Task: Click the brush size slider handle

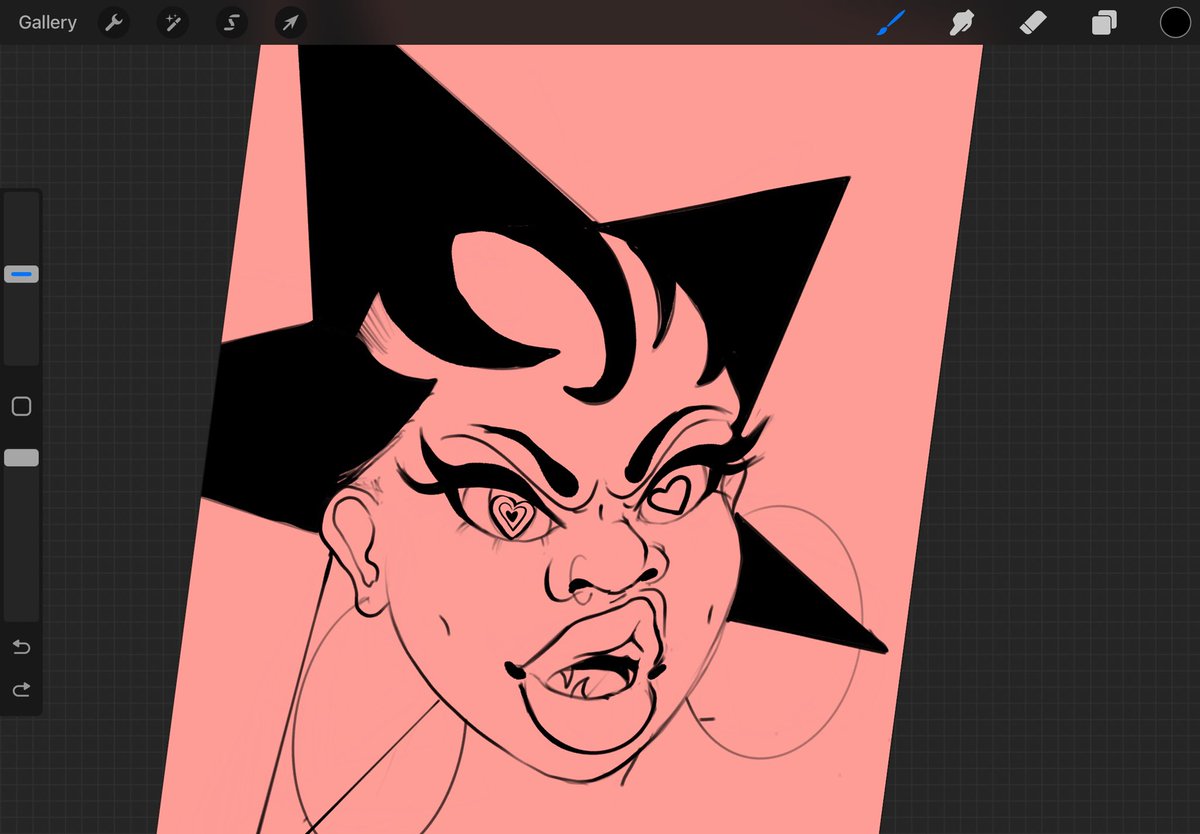Action: pyautogui.click(x=21, y=274)
